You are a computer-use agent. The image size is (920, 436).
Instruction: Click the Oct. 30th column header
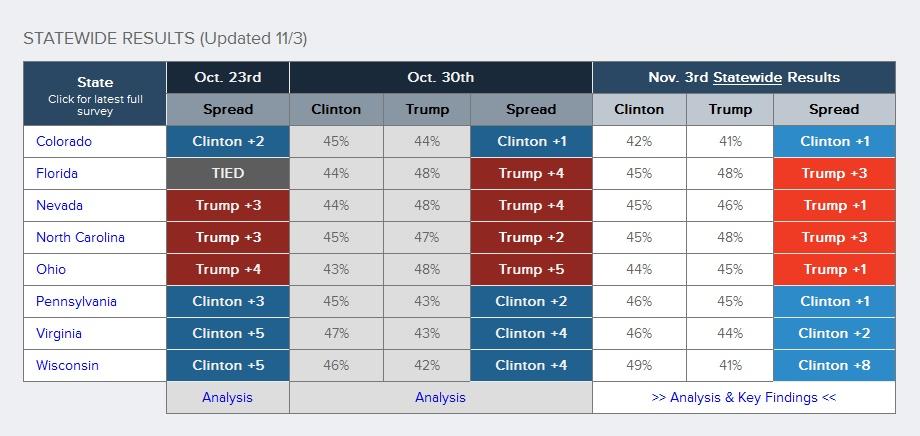pos(440,77)
